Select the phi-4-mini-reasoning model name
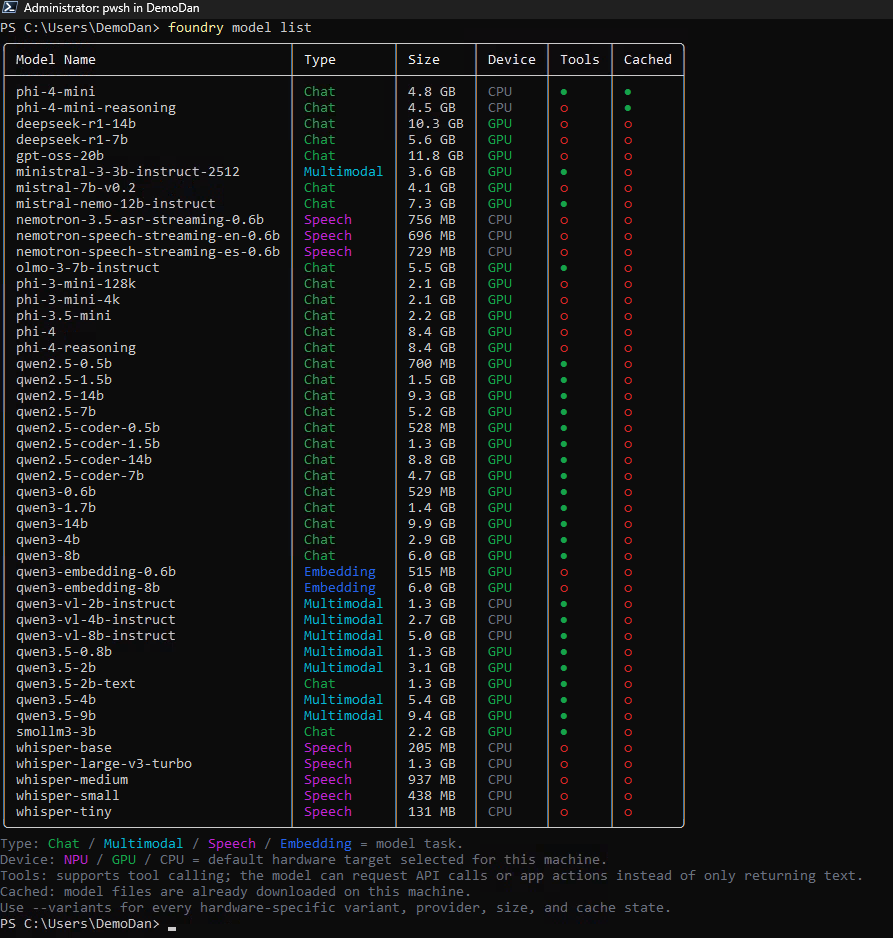The height and width of the screenshot is (938, 893). point(96,108)
